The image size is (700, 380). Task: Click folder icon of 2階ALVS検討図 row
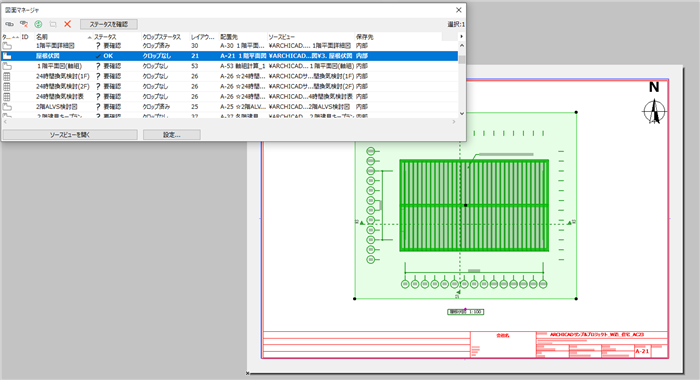point(7,107)
